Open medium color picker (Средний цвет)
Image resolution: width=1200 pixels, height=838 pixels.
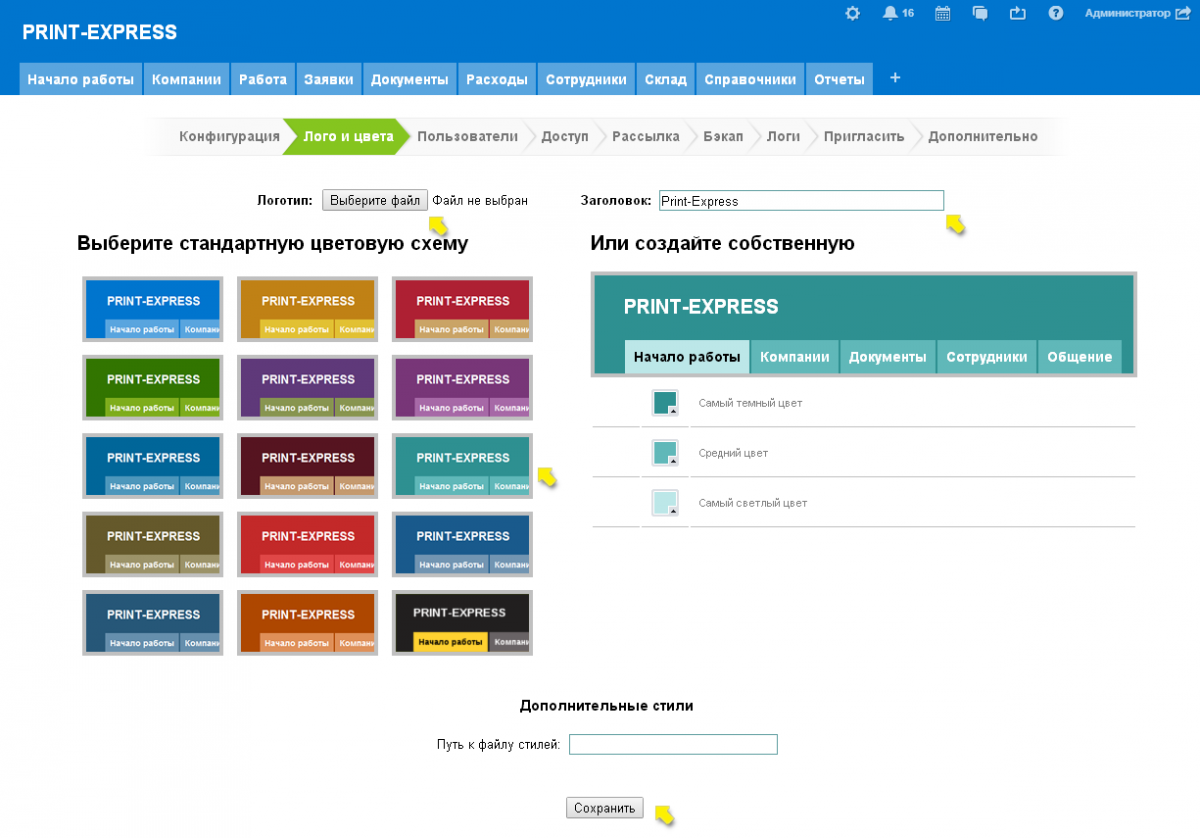pyautogui.click(x=665, y=453)
